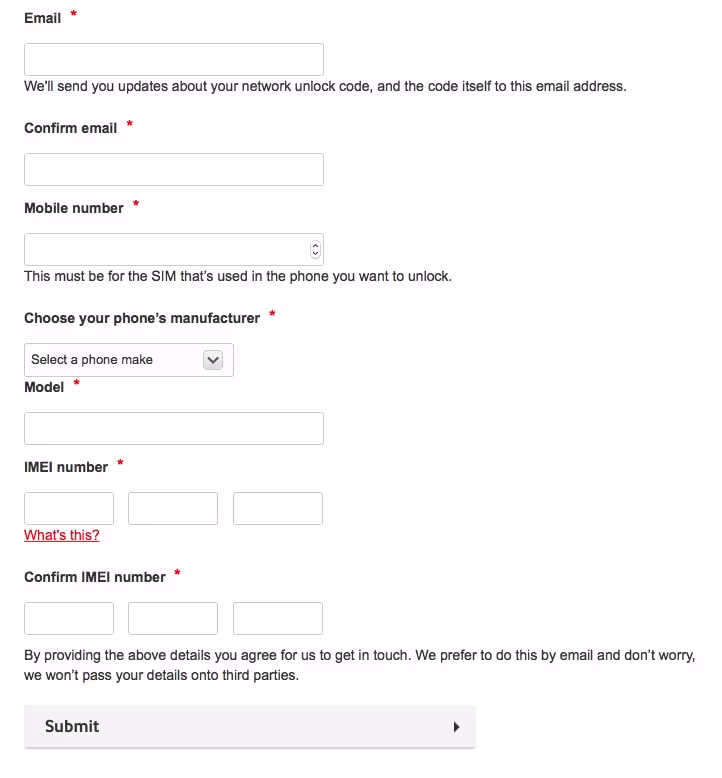
Task: Select the second IMEI number box
Action: tap(173, 508)
